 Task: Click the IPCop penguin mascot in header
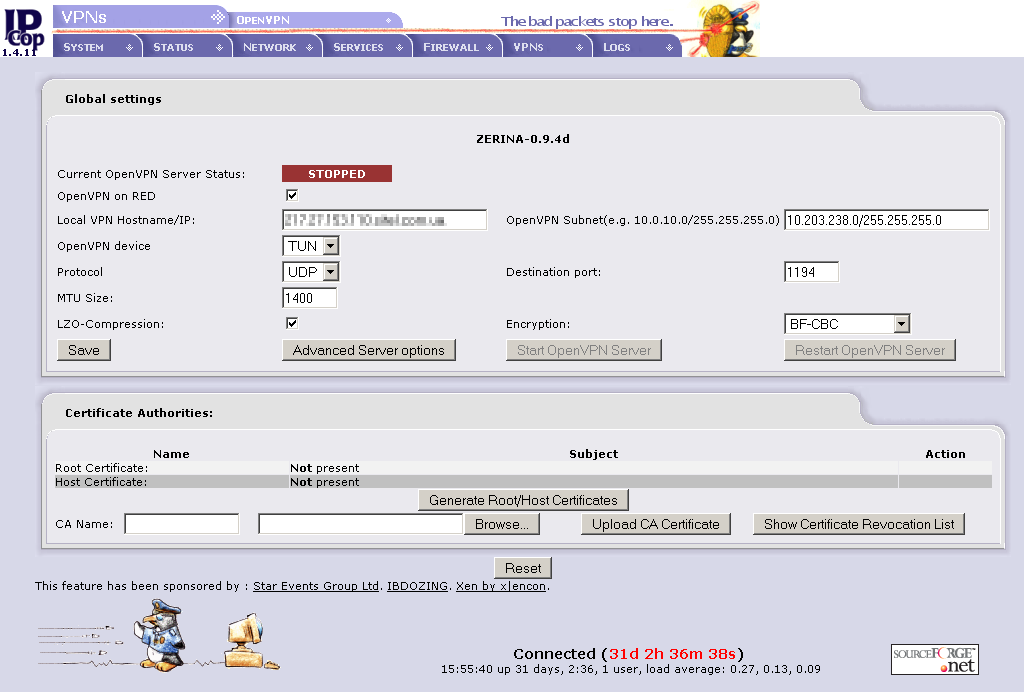point(727,29)
